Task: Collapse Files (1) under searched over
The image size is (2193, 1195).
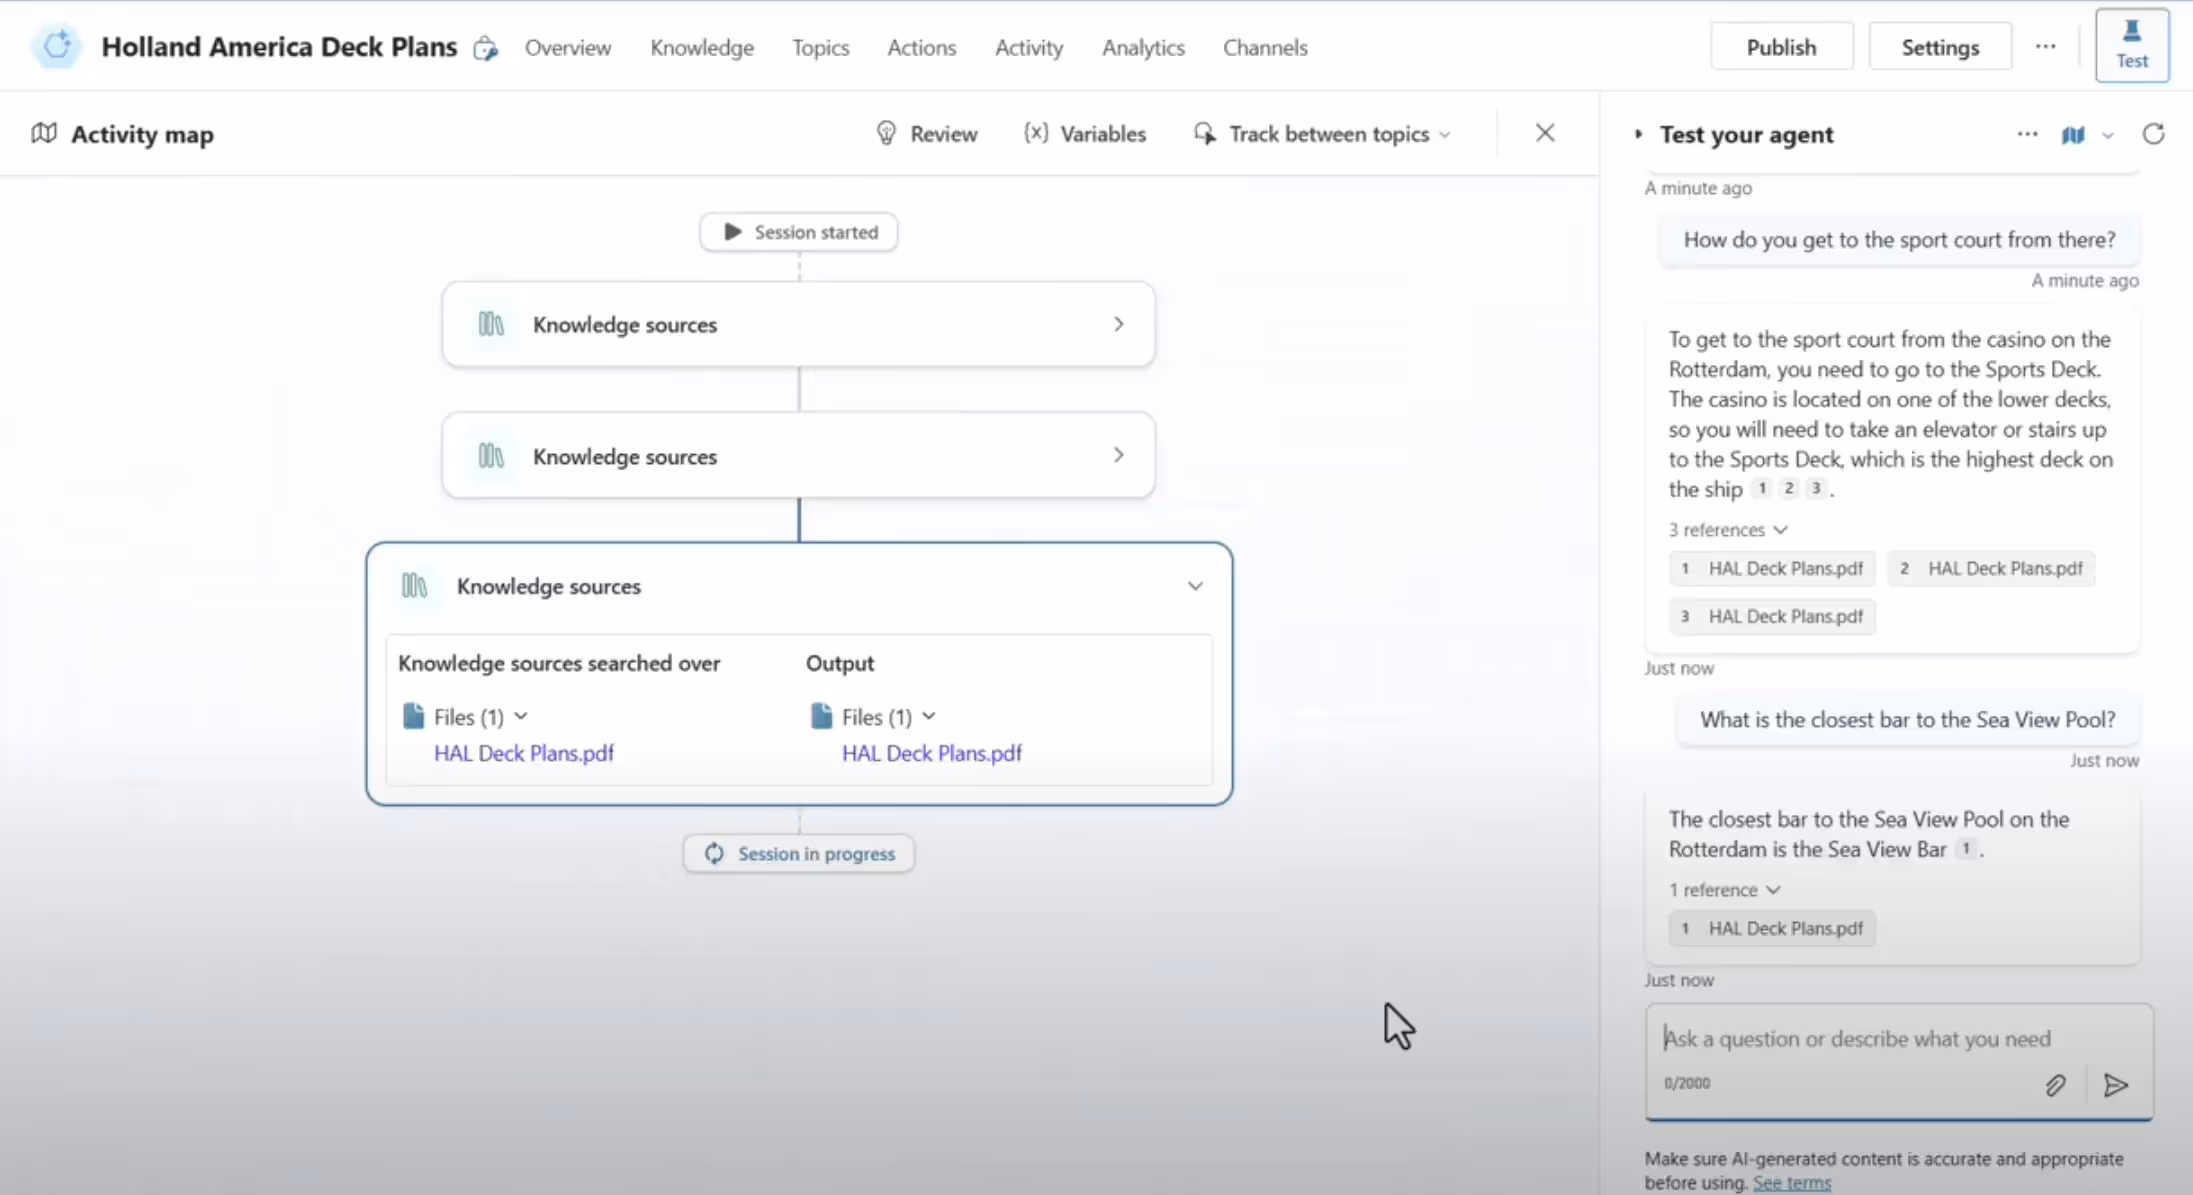Action: (x=521, y=716)
